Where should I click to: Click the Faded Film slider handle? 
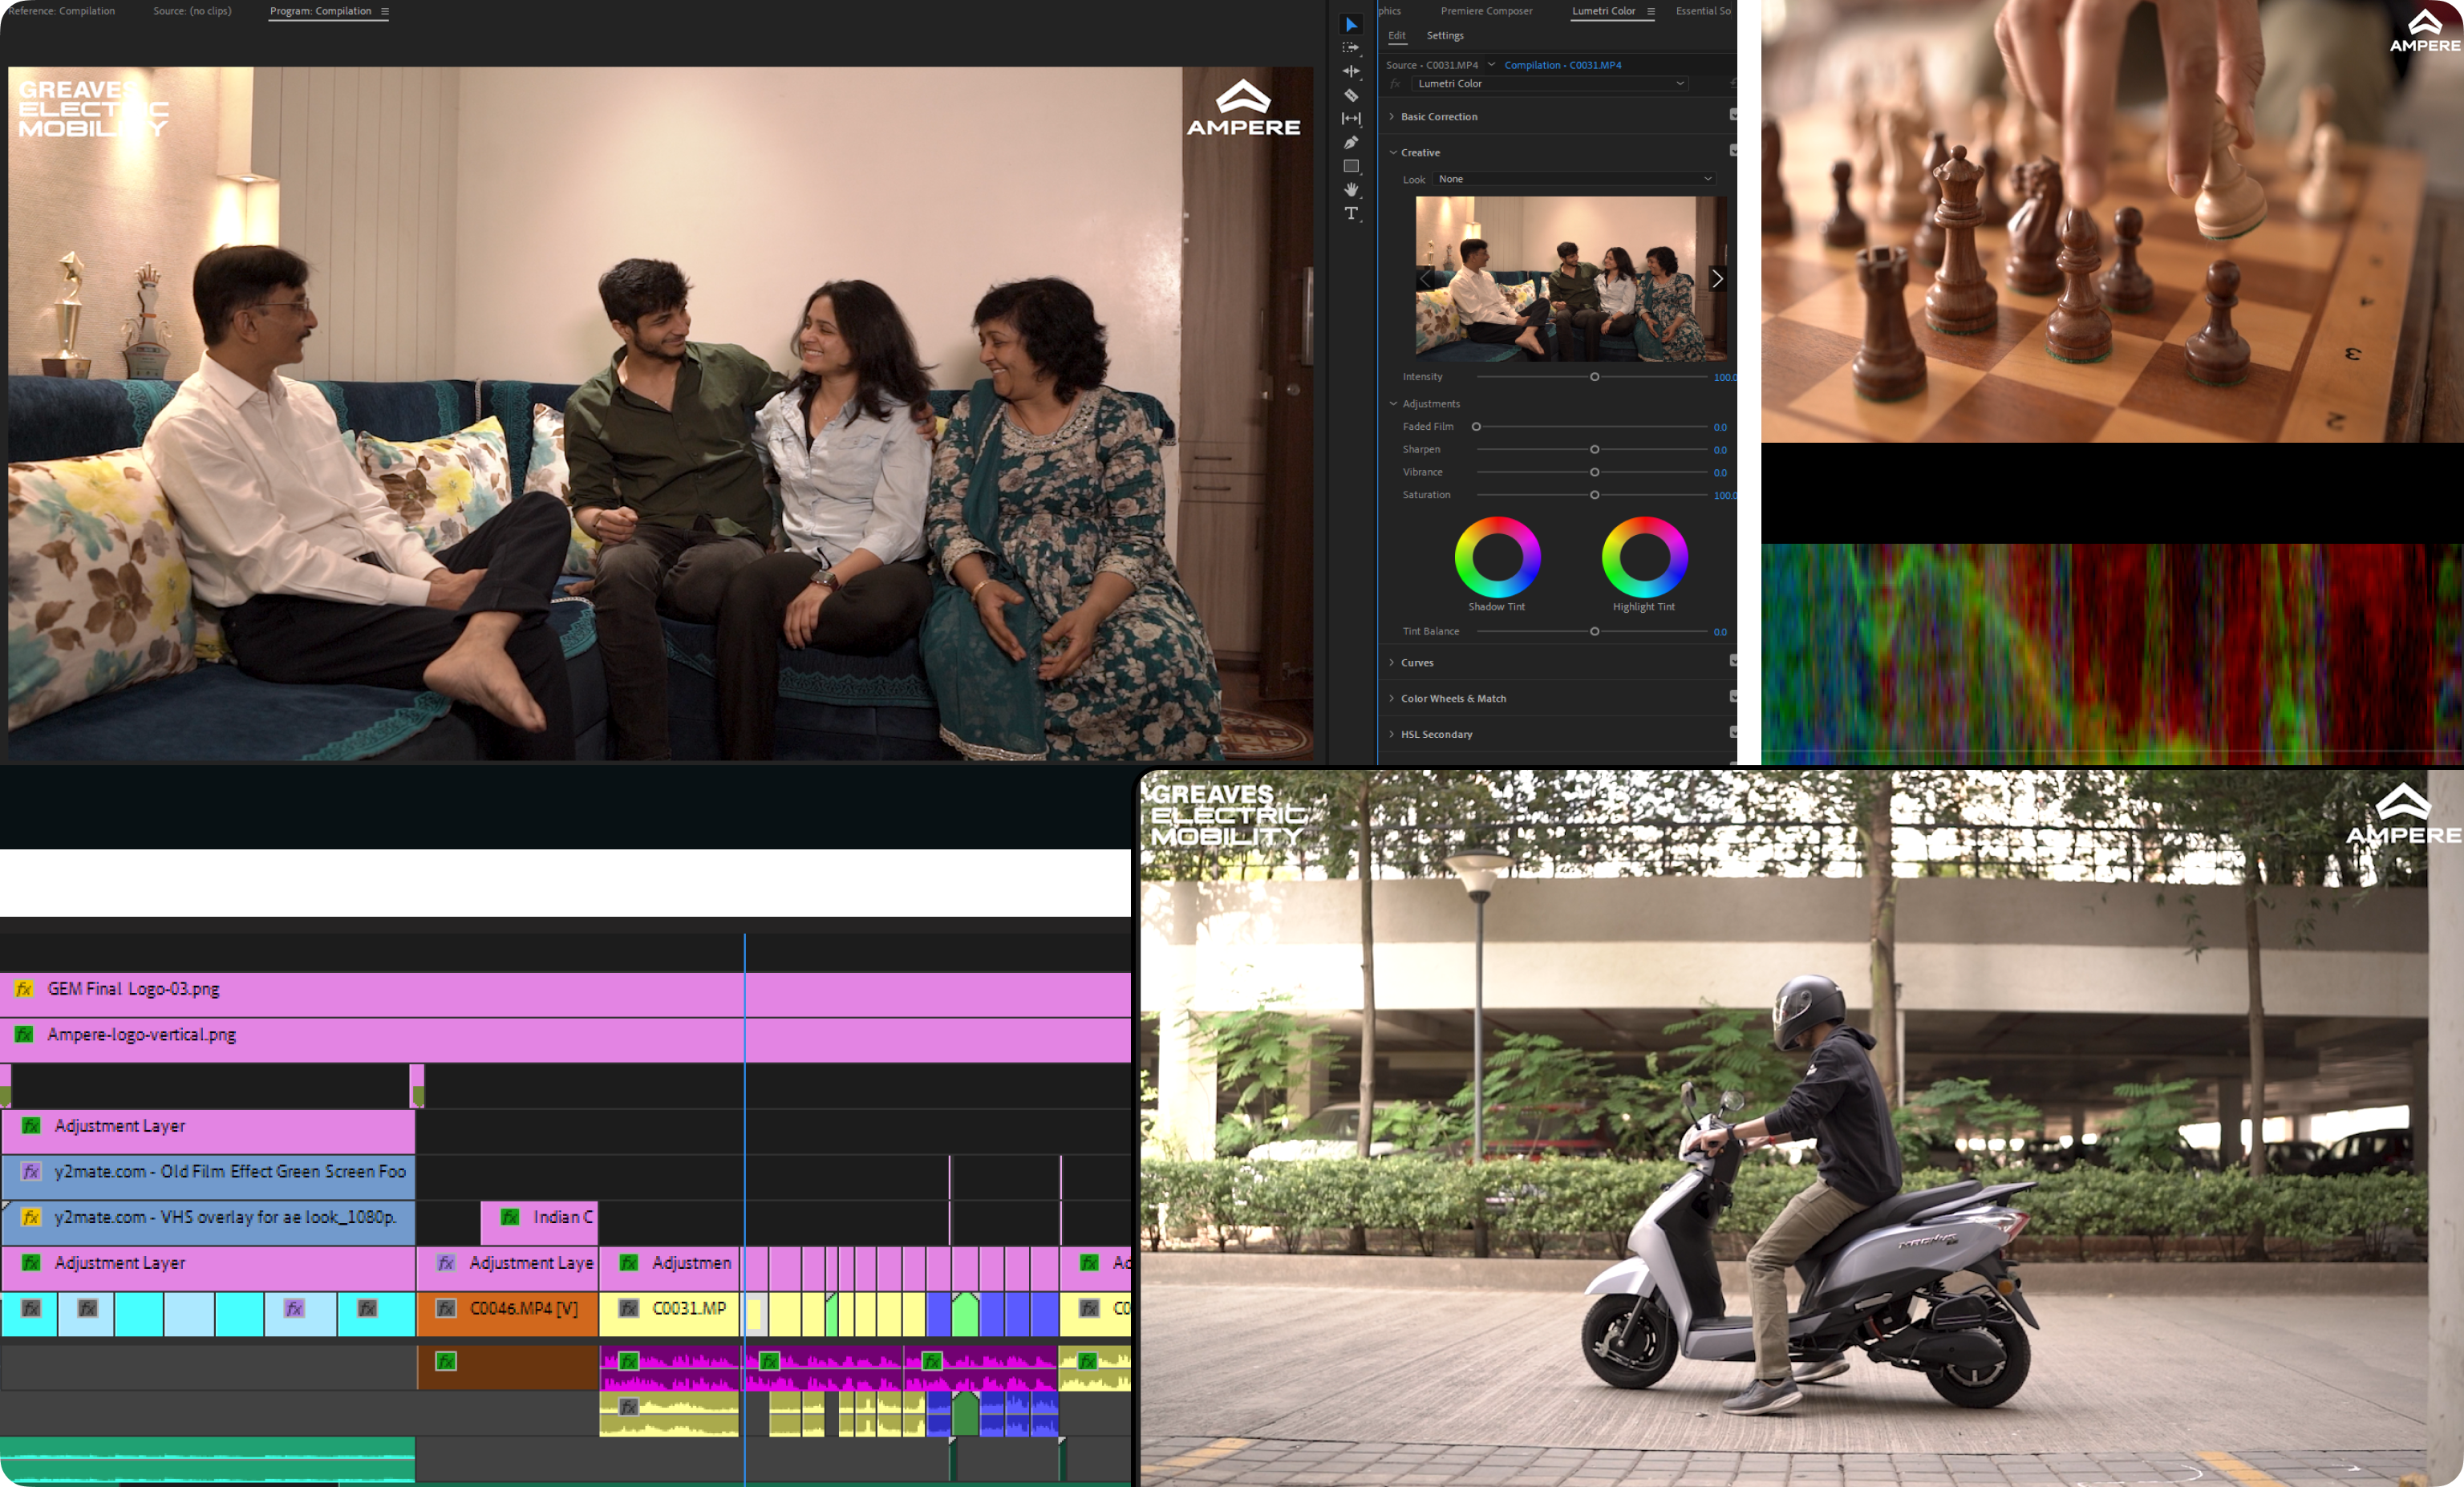(x=1476, y=427)
